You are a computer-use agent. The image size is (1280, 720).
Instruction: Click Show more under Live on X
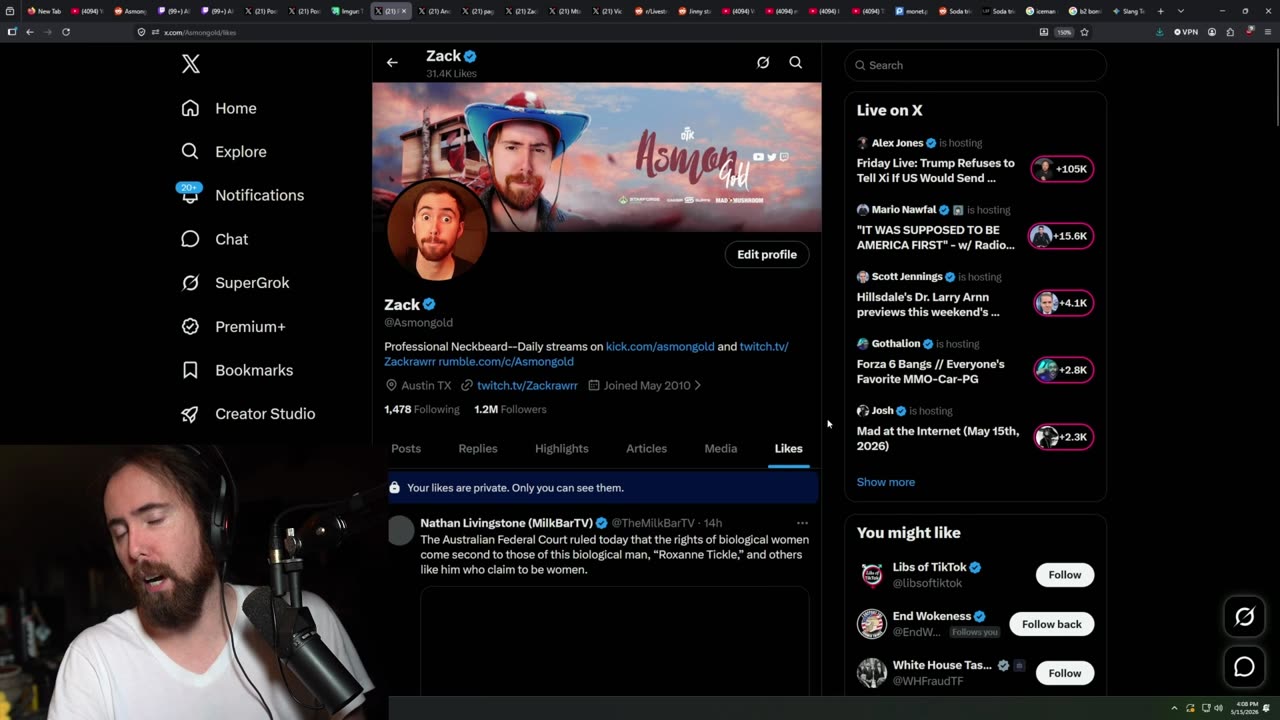coord(886,482)
